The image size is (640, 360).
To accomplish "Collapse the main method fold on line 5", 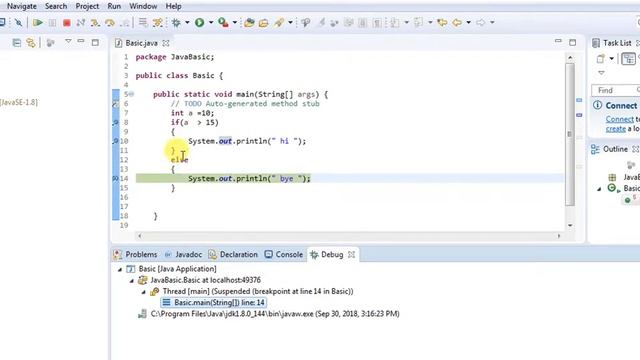I will [x=132, y=94].
